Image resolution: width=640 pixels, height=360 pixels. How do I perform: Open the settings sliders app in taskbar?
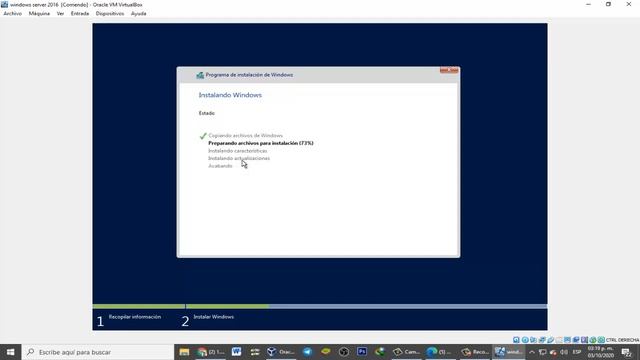tap(255, 352)
